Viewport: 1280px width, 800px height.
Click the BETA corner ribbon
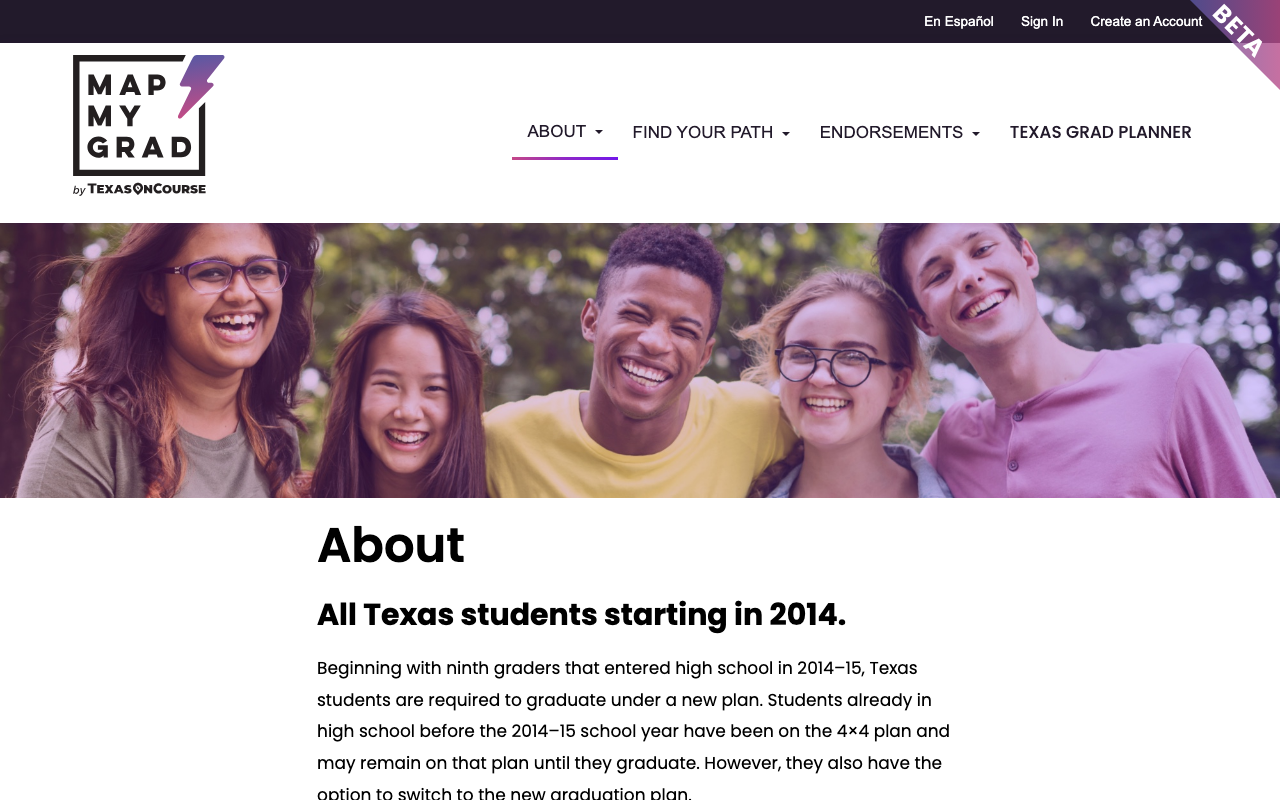1240,35
